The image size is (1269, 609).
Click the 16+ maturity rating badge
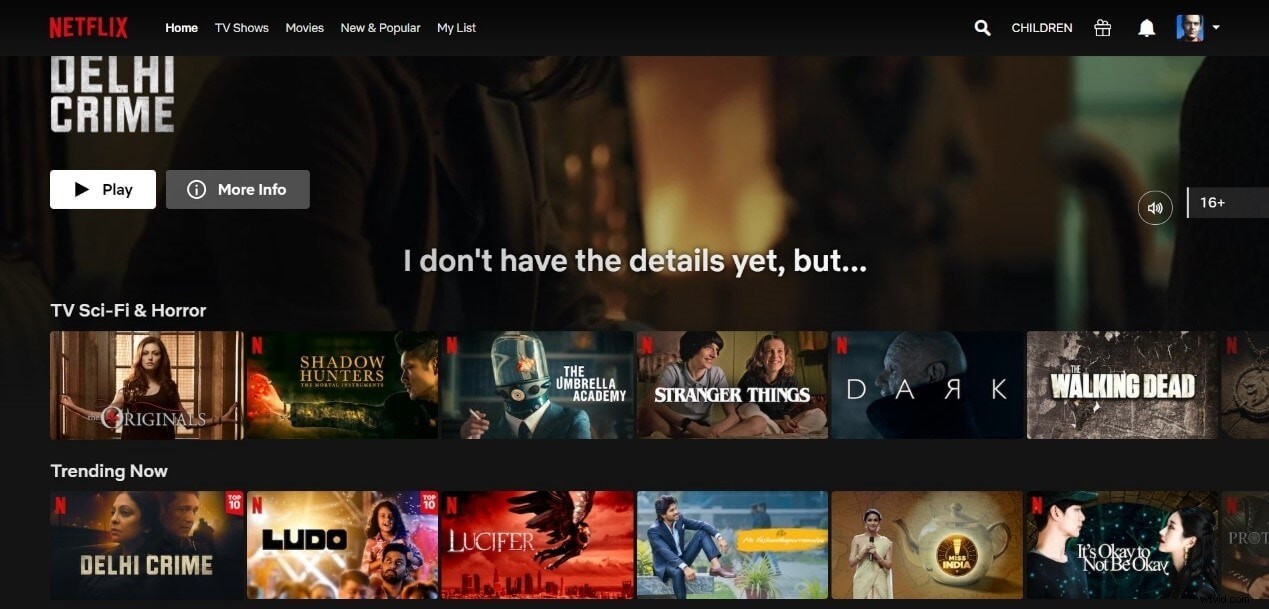point(1212,202)
